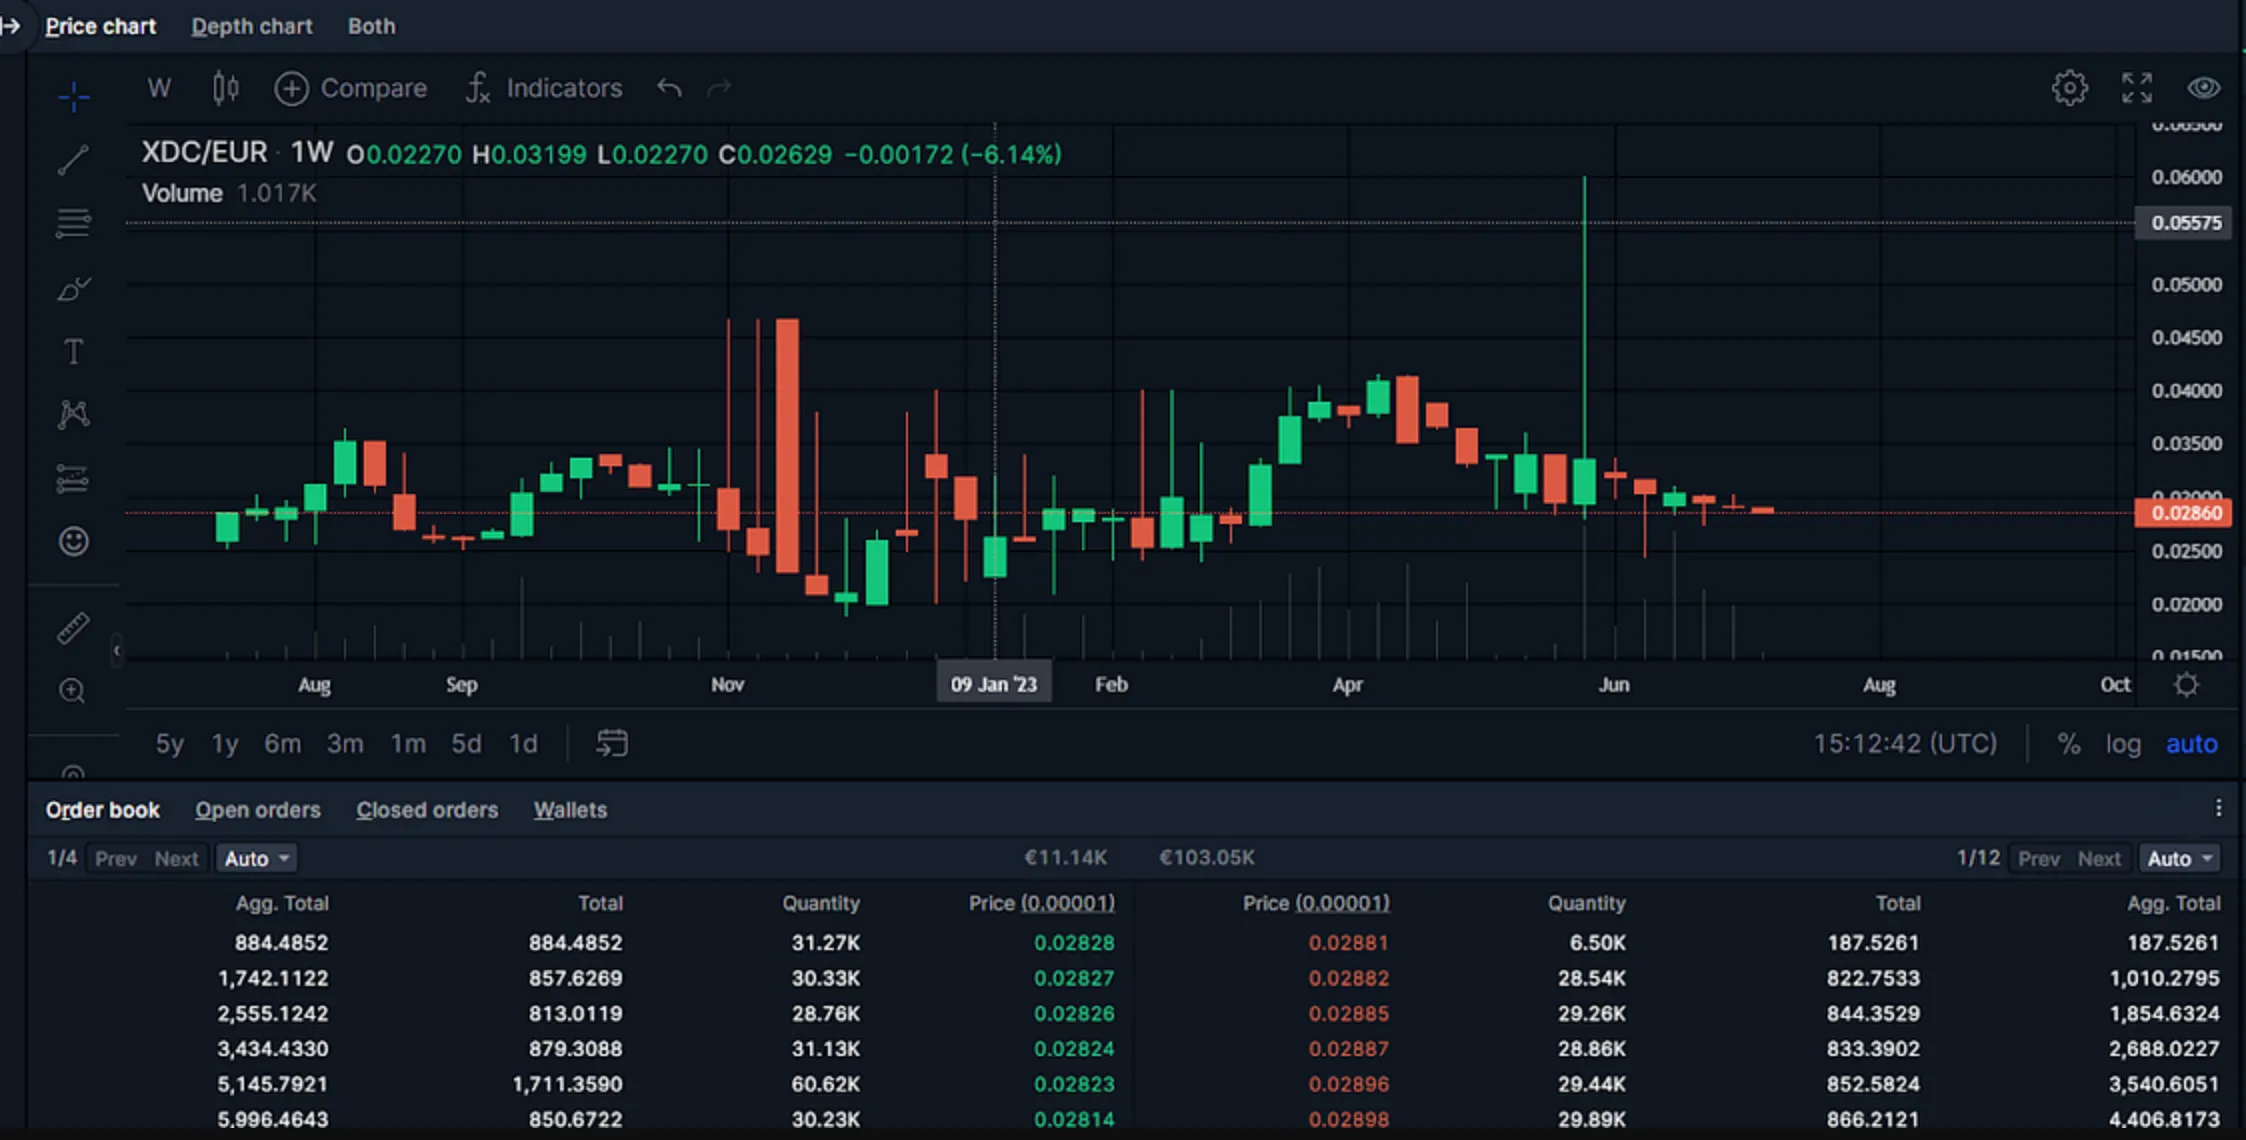Viewport: 2246px width, 1140px height.
Task: Set chart range to 1y
Action: click(x=225, y=744)
